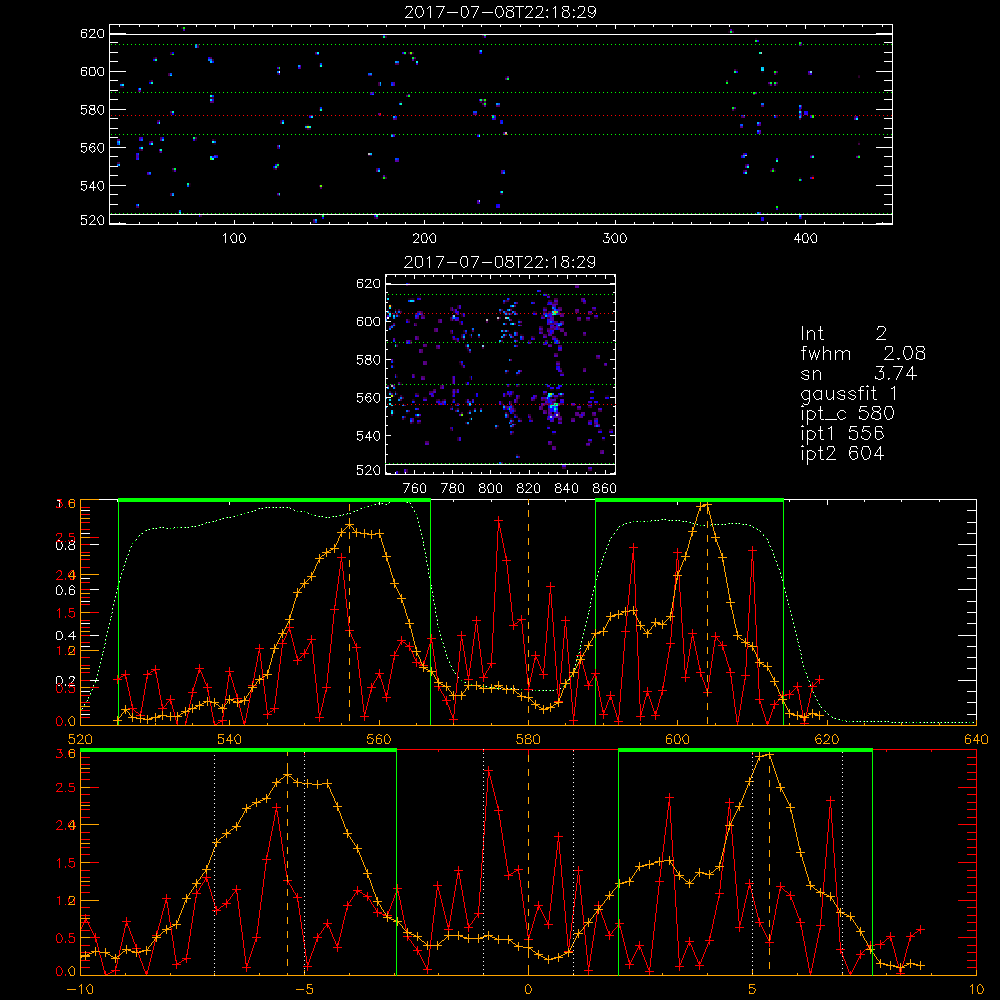Click x-axis label 300 of the wide image plot
This screenshot has height=1000, width=1000.
[x=615, y=239]
